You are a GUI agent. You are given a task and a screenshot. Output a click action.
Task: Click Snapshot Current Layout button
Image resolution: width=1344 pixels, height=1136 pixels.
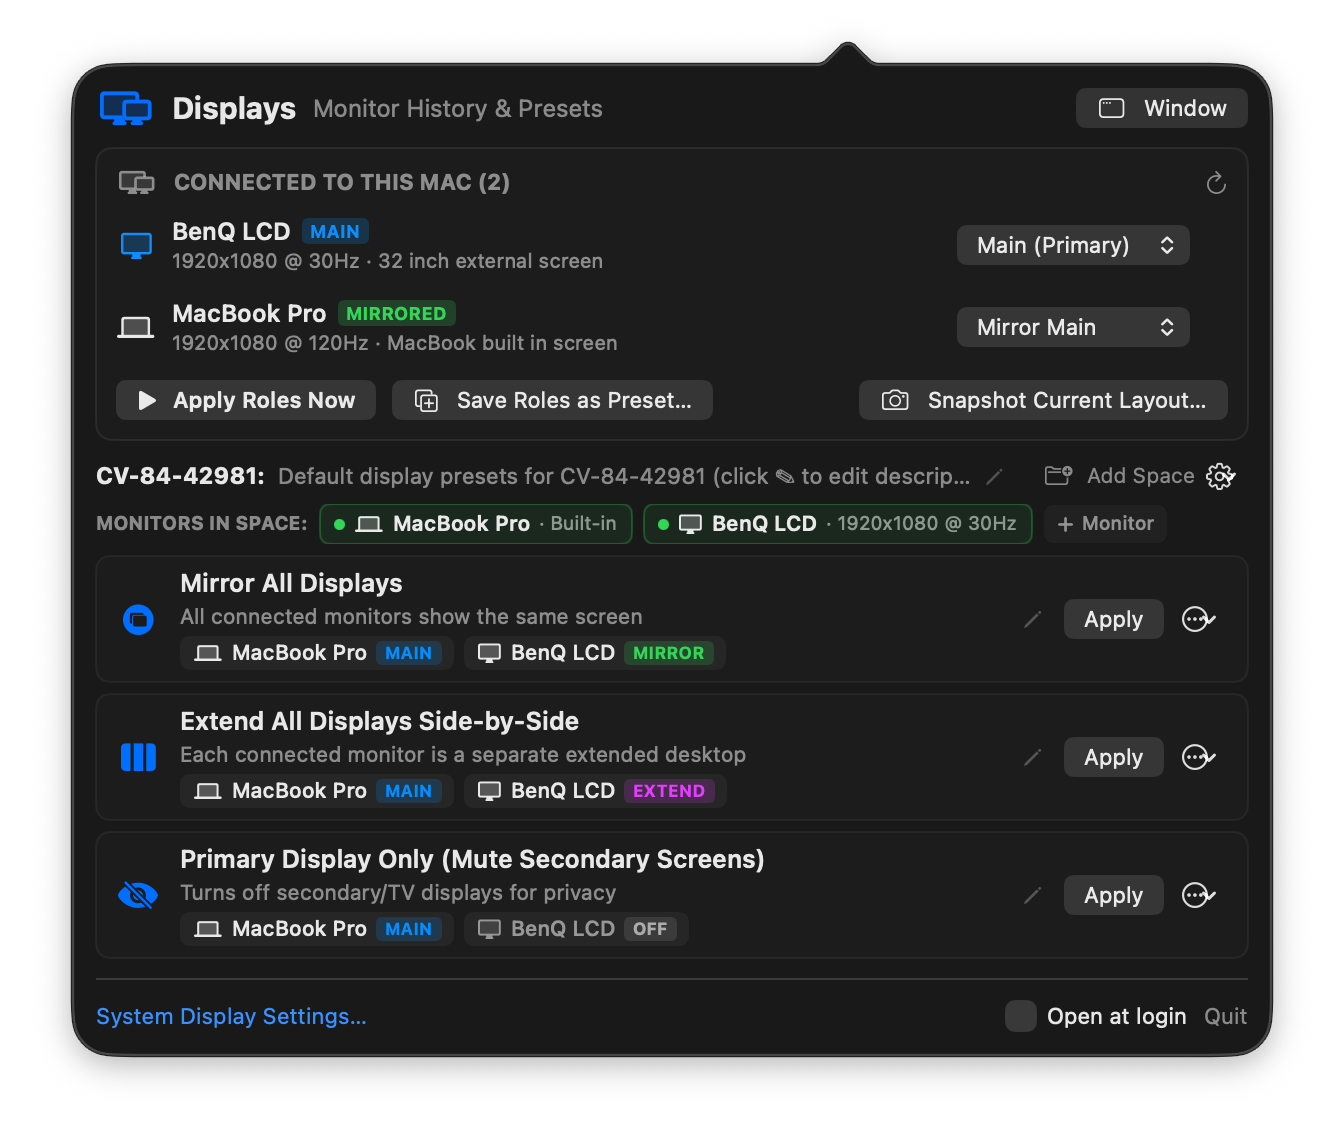[x=1043, y=400]
